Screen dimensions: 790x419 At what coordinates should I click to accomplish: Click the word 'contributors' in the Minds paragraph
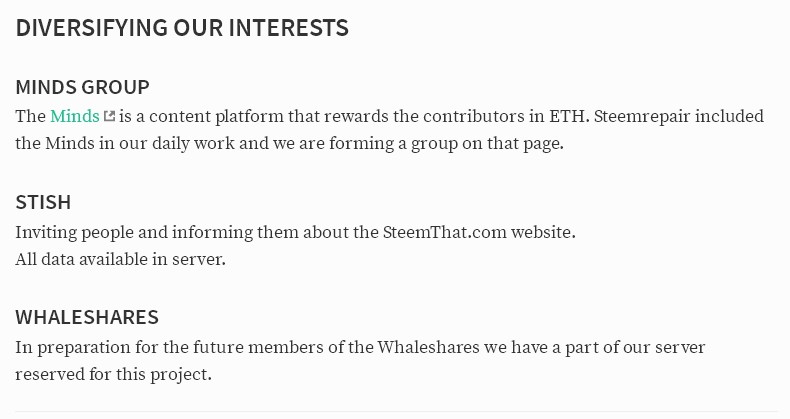[474, 116]
